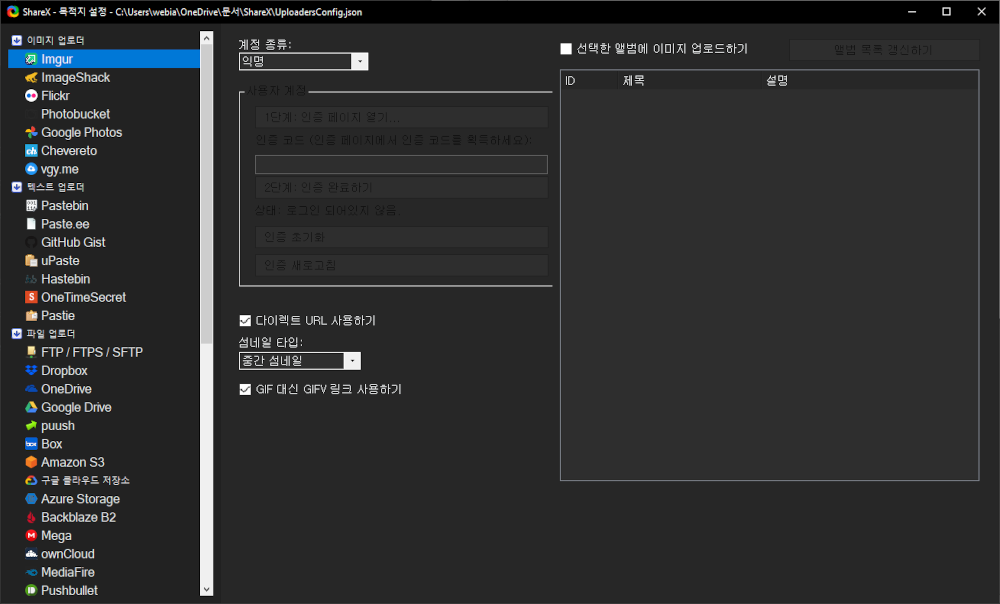Image resolution: width=1000 pixels, height=604 pixels.
Task: Click 2단계: 인증 완료하기 button
Action: click(x=402, y=188)
